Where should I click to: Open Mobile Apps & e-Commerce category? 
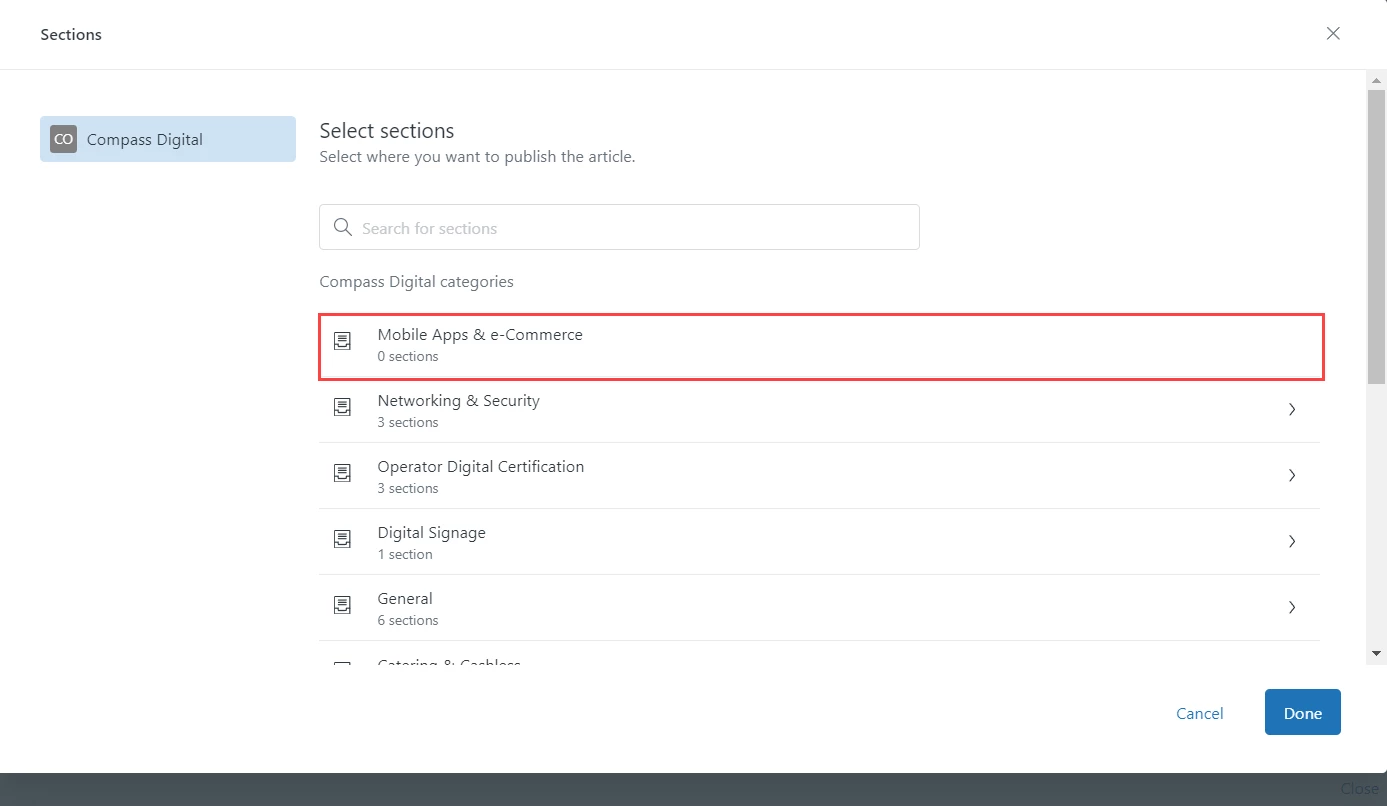(821, 346)
